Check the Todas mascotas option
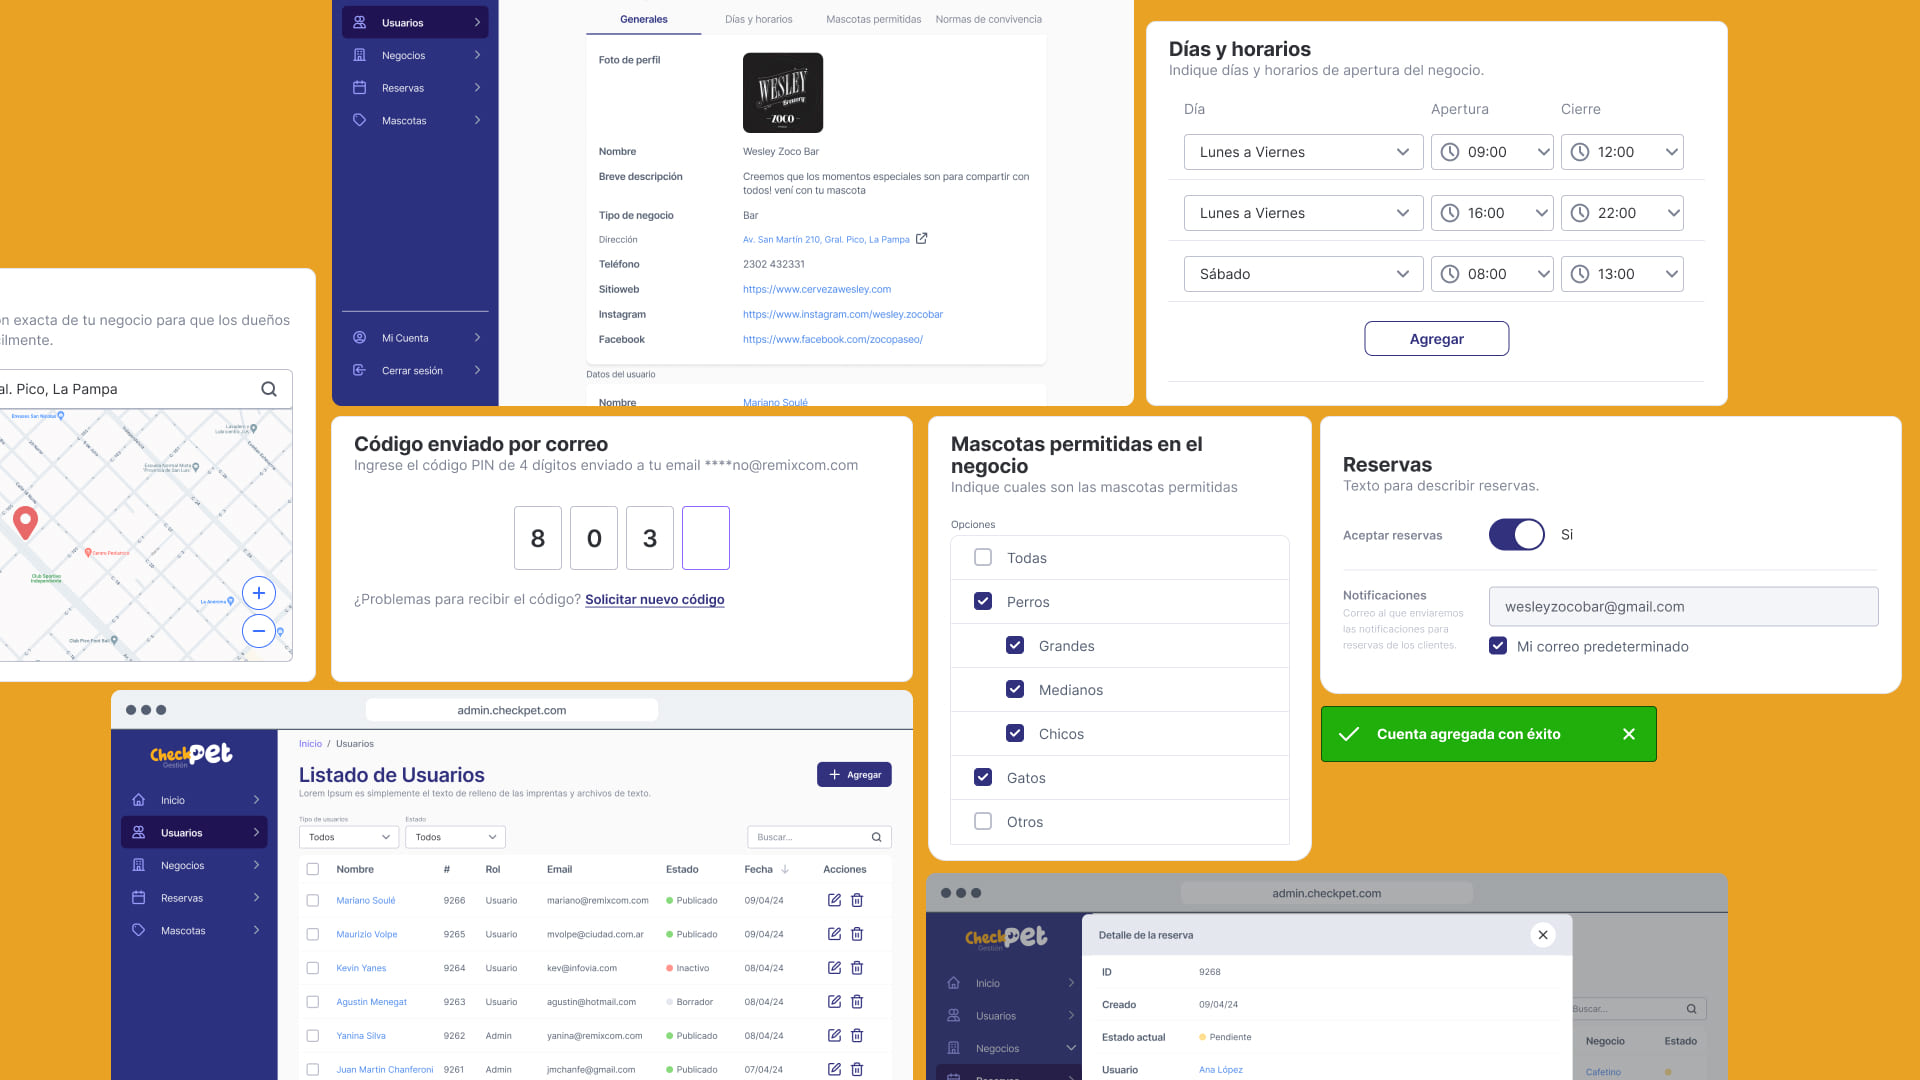 [983, 558]
